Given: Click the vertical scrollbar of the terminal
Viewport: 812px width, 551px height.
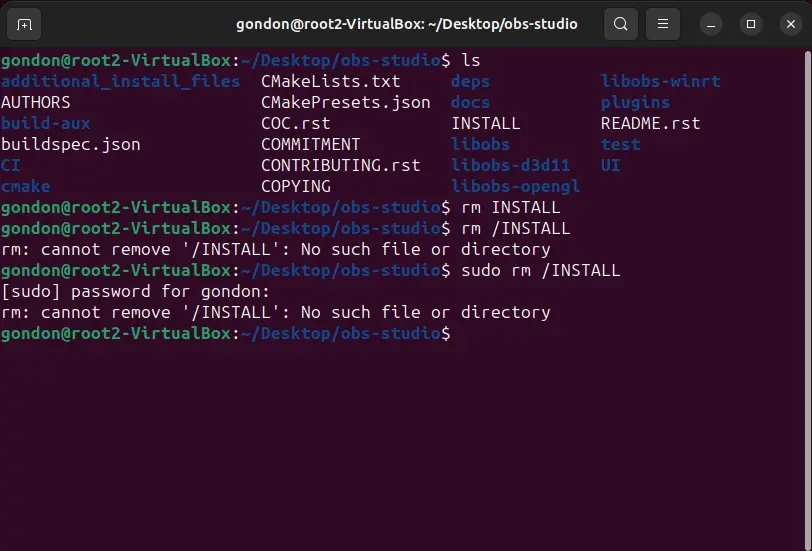Looking at the screenshot, I should tap(808, 300).
